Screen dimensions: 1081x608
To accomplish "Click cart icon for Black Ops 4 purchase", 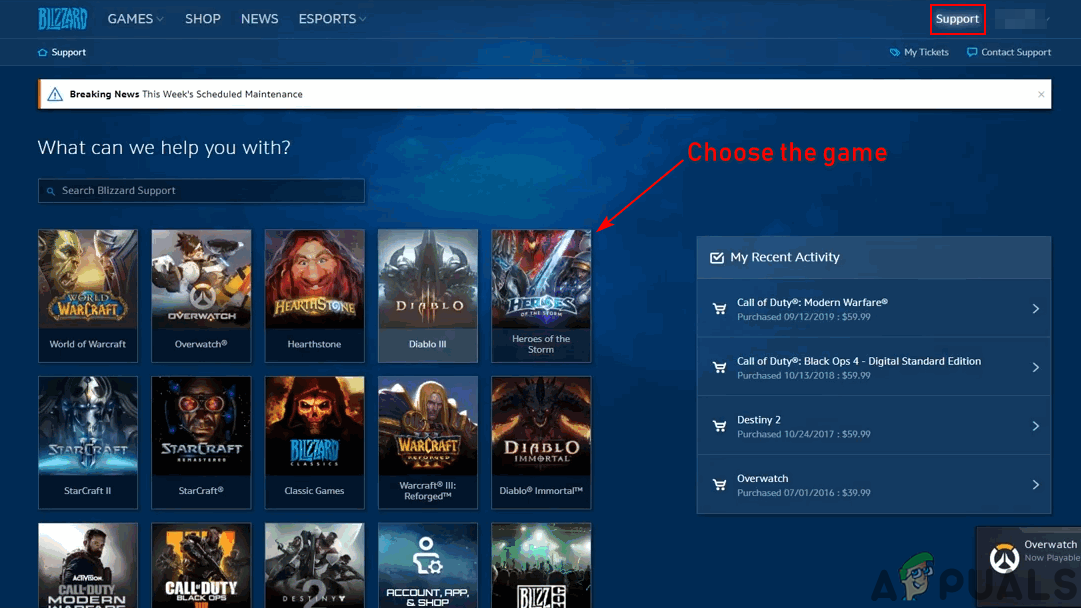I will 720,367.
